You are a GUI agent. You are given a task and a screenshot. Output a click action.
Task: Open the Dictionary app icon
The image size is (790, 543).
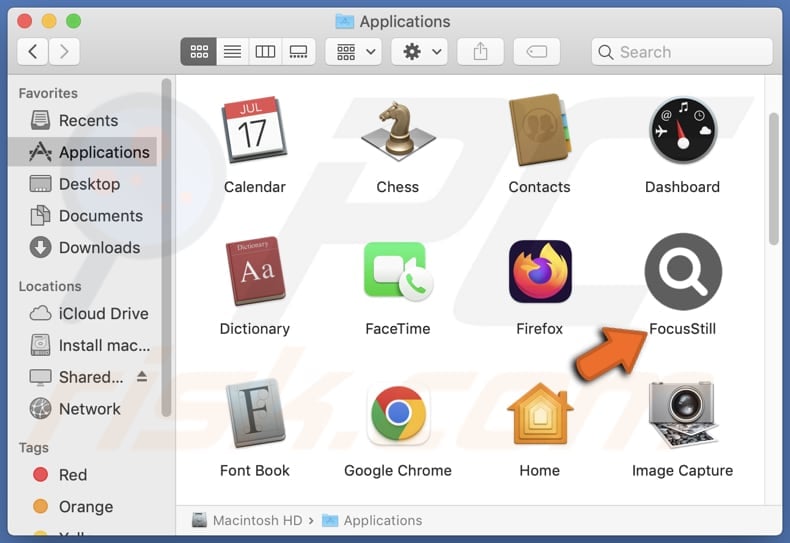point(255,272)
